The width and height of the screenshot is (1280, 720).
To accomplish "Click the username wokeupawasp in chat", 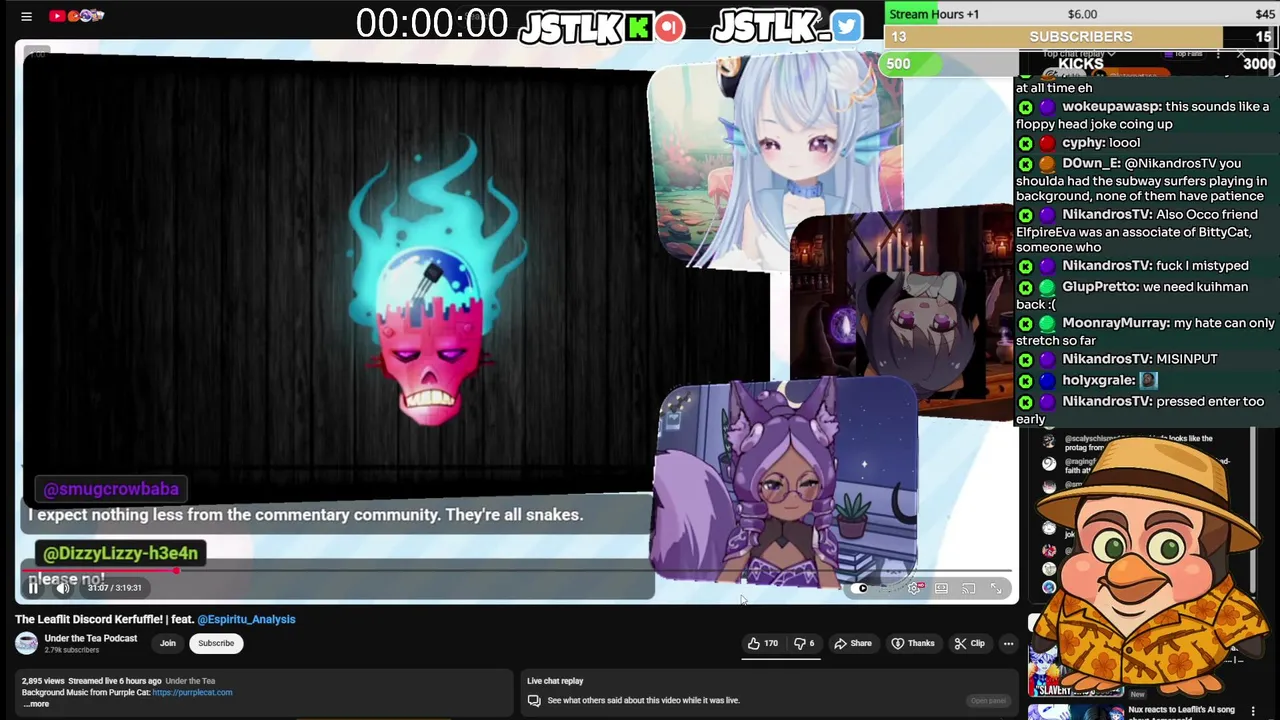I will coord(1111,106).
